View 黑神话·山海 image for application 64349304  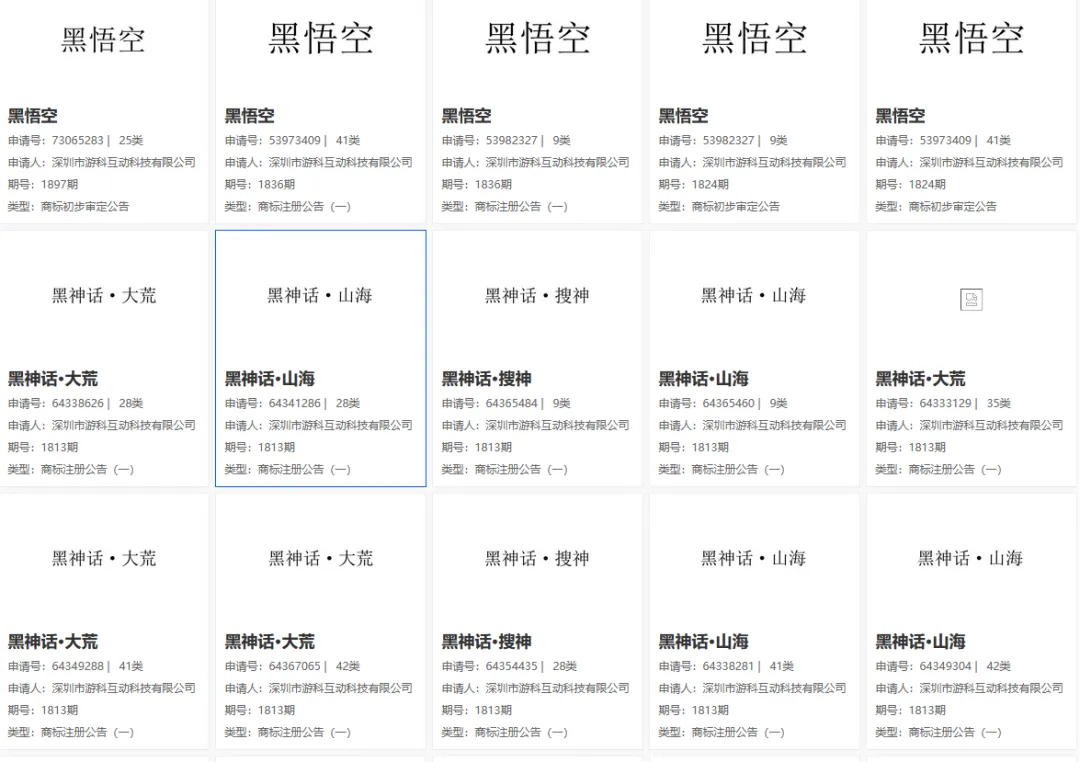coord(970,558)
